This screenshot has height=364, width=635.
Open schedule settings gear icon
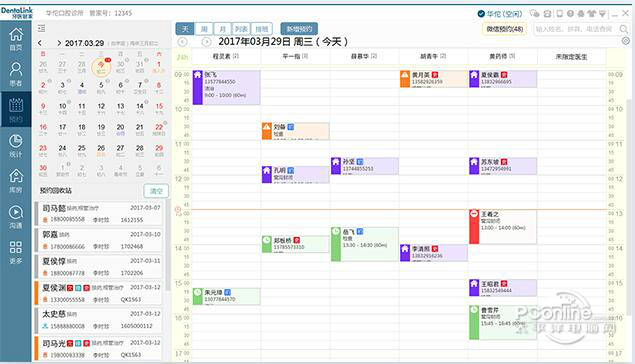tap(626, 41)
